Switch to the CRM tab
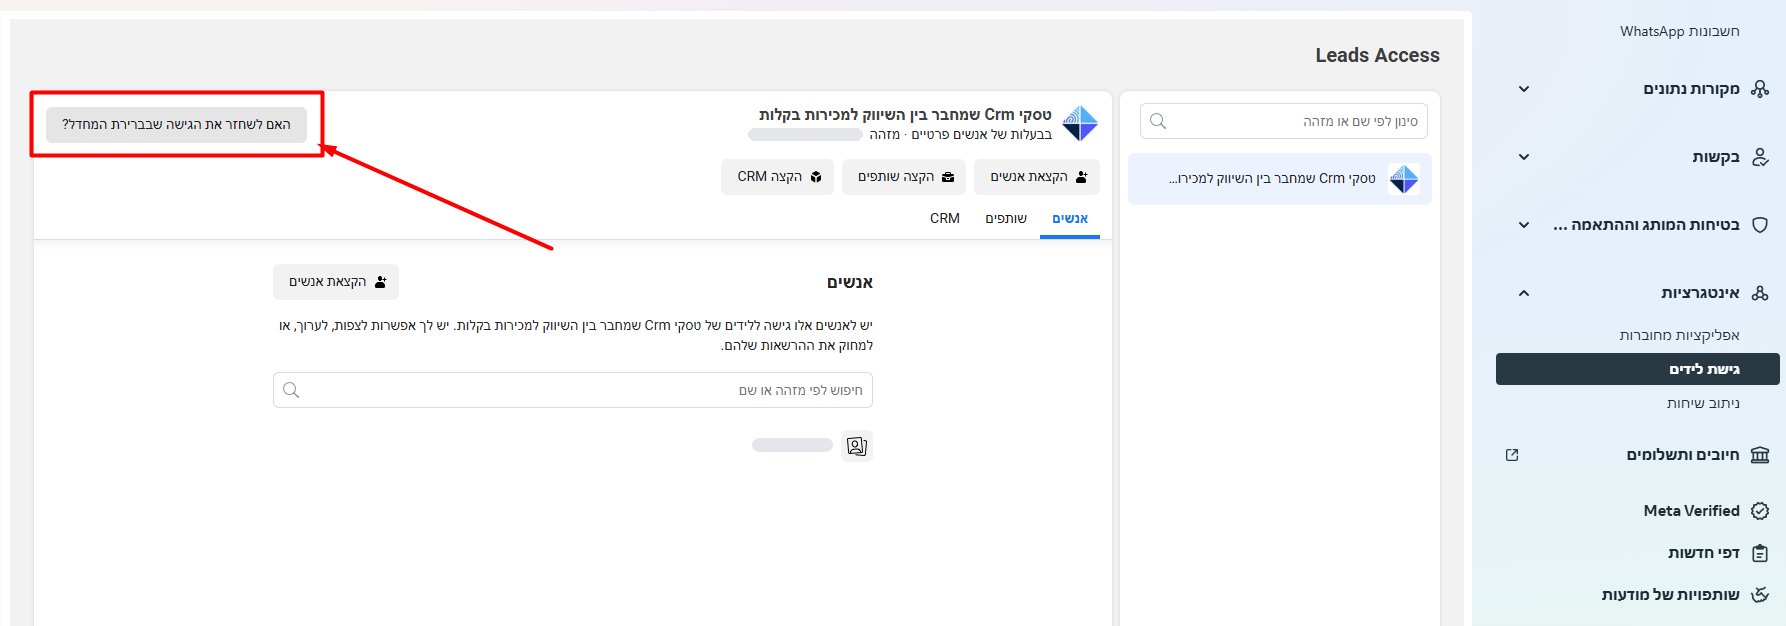Viewport: 1786px width, 626px height. (945, 219)
